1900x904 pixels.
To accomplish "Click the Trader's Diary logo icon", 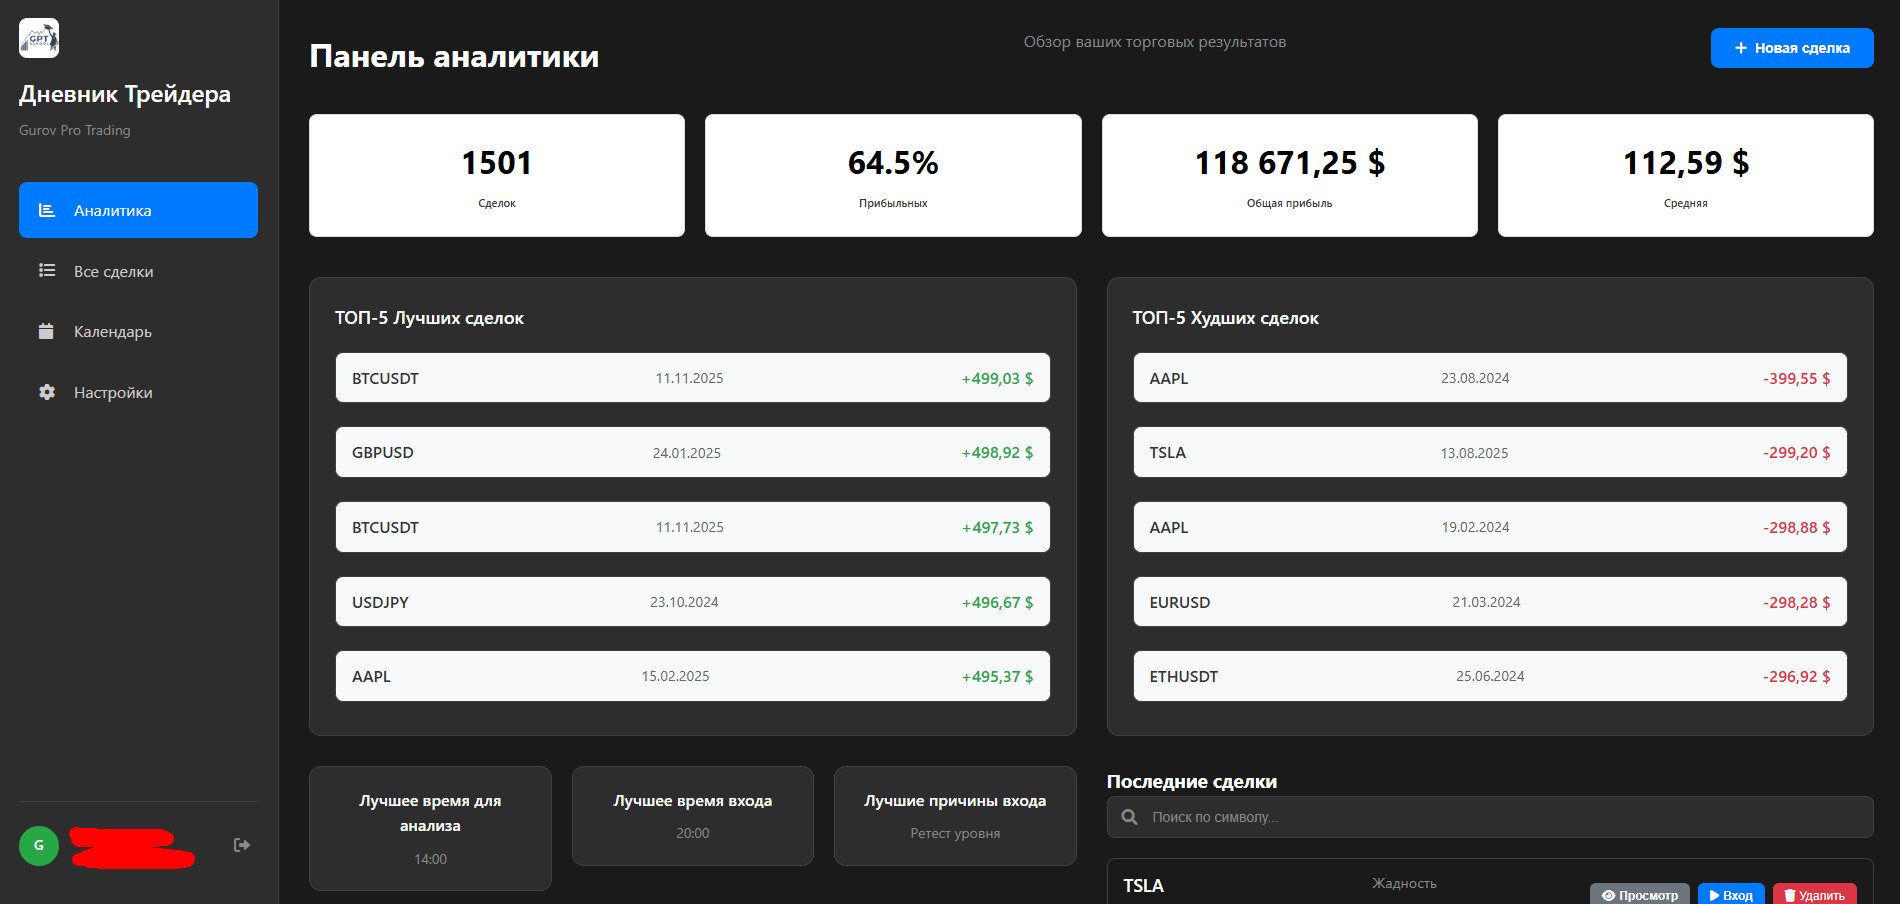I will tap(39, 38).
